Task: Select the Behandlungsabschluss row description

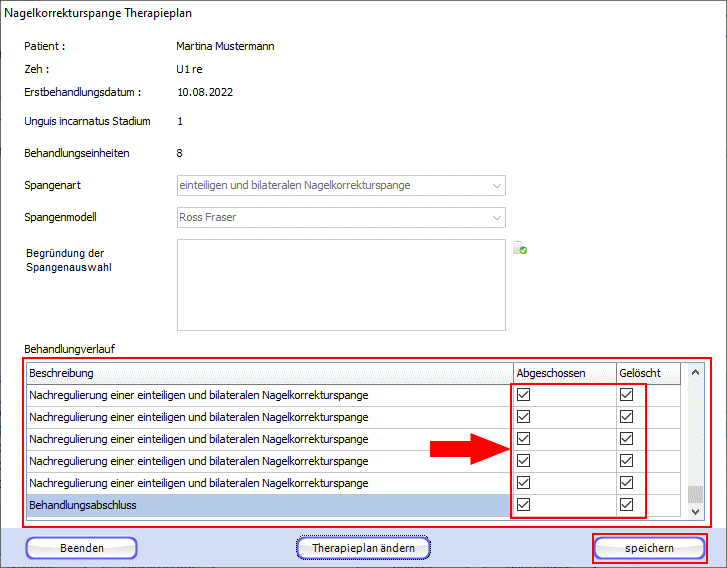Action: 268,505
